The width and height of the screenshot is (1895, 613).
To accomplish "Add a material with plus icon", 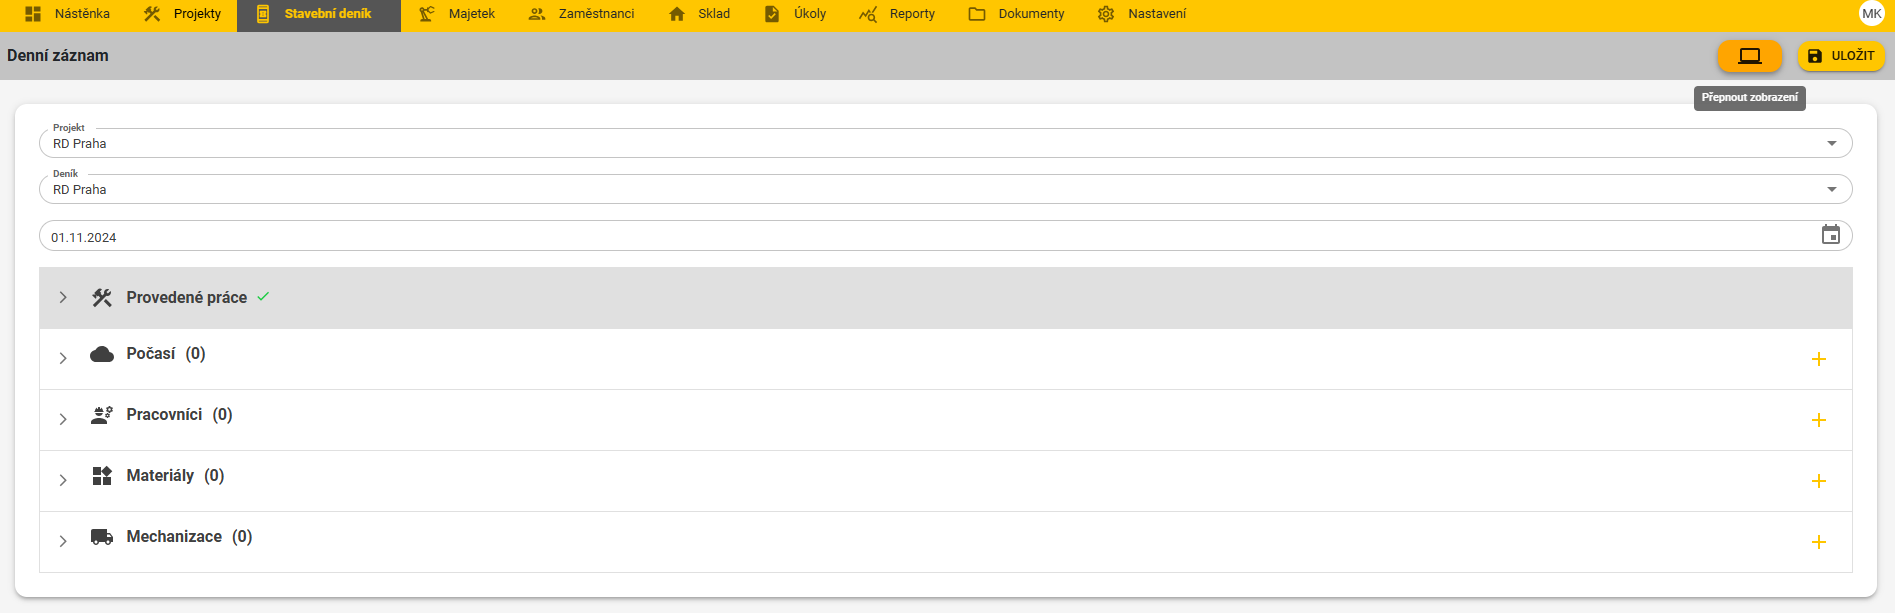I will (x=1818, y=481).
